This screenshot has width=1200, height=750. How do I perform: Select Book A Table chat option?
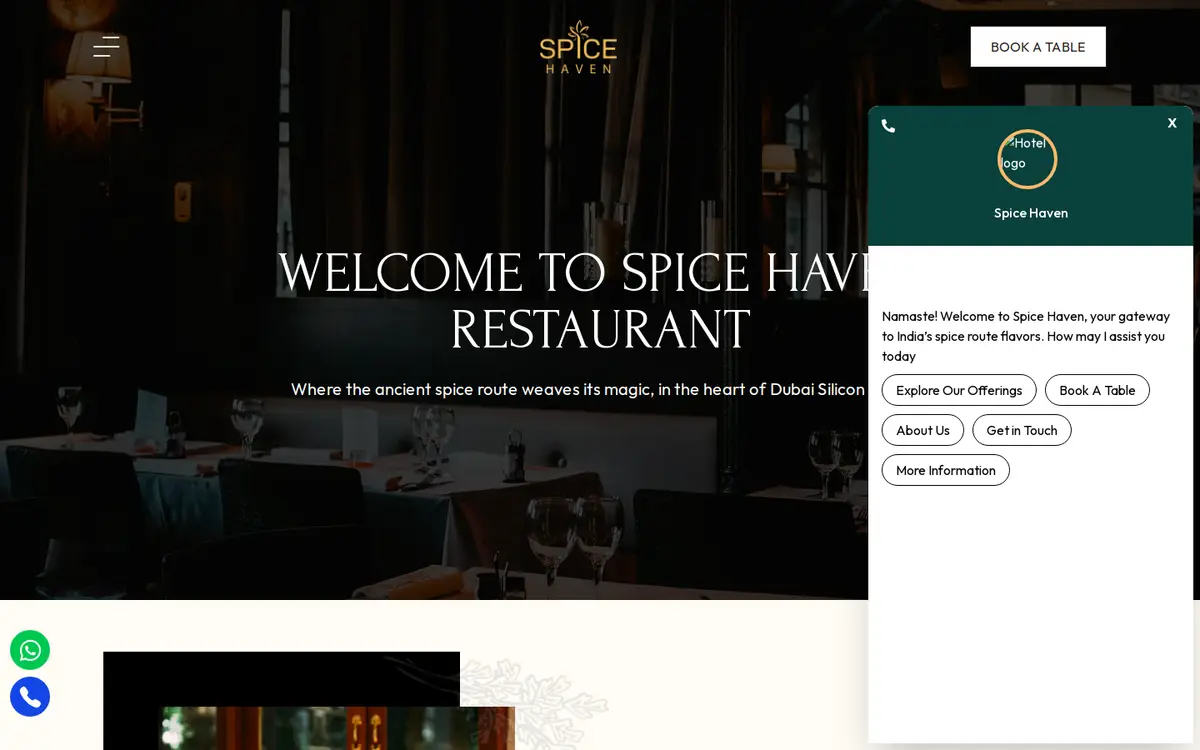coord(1097,390)
